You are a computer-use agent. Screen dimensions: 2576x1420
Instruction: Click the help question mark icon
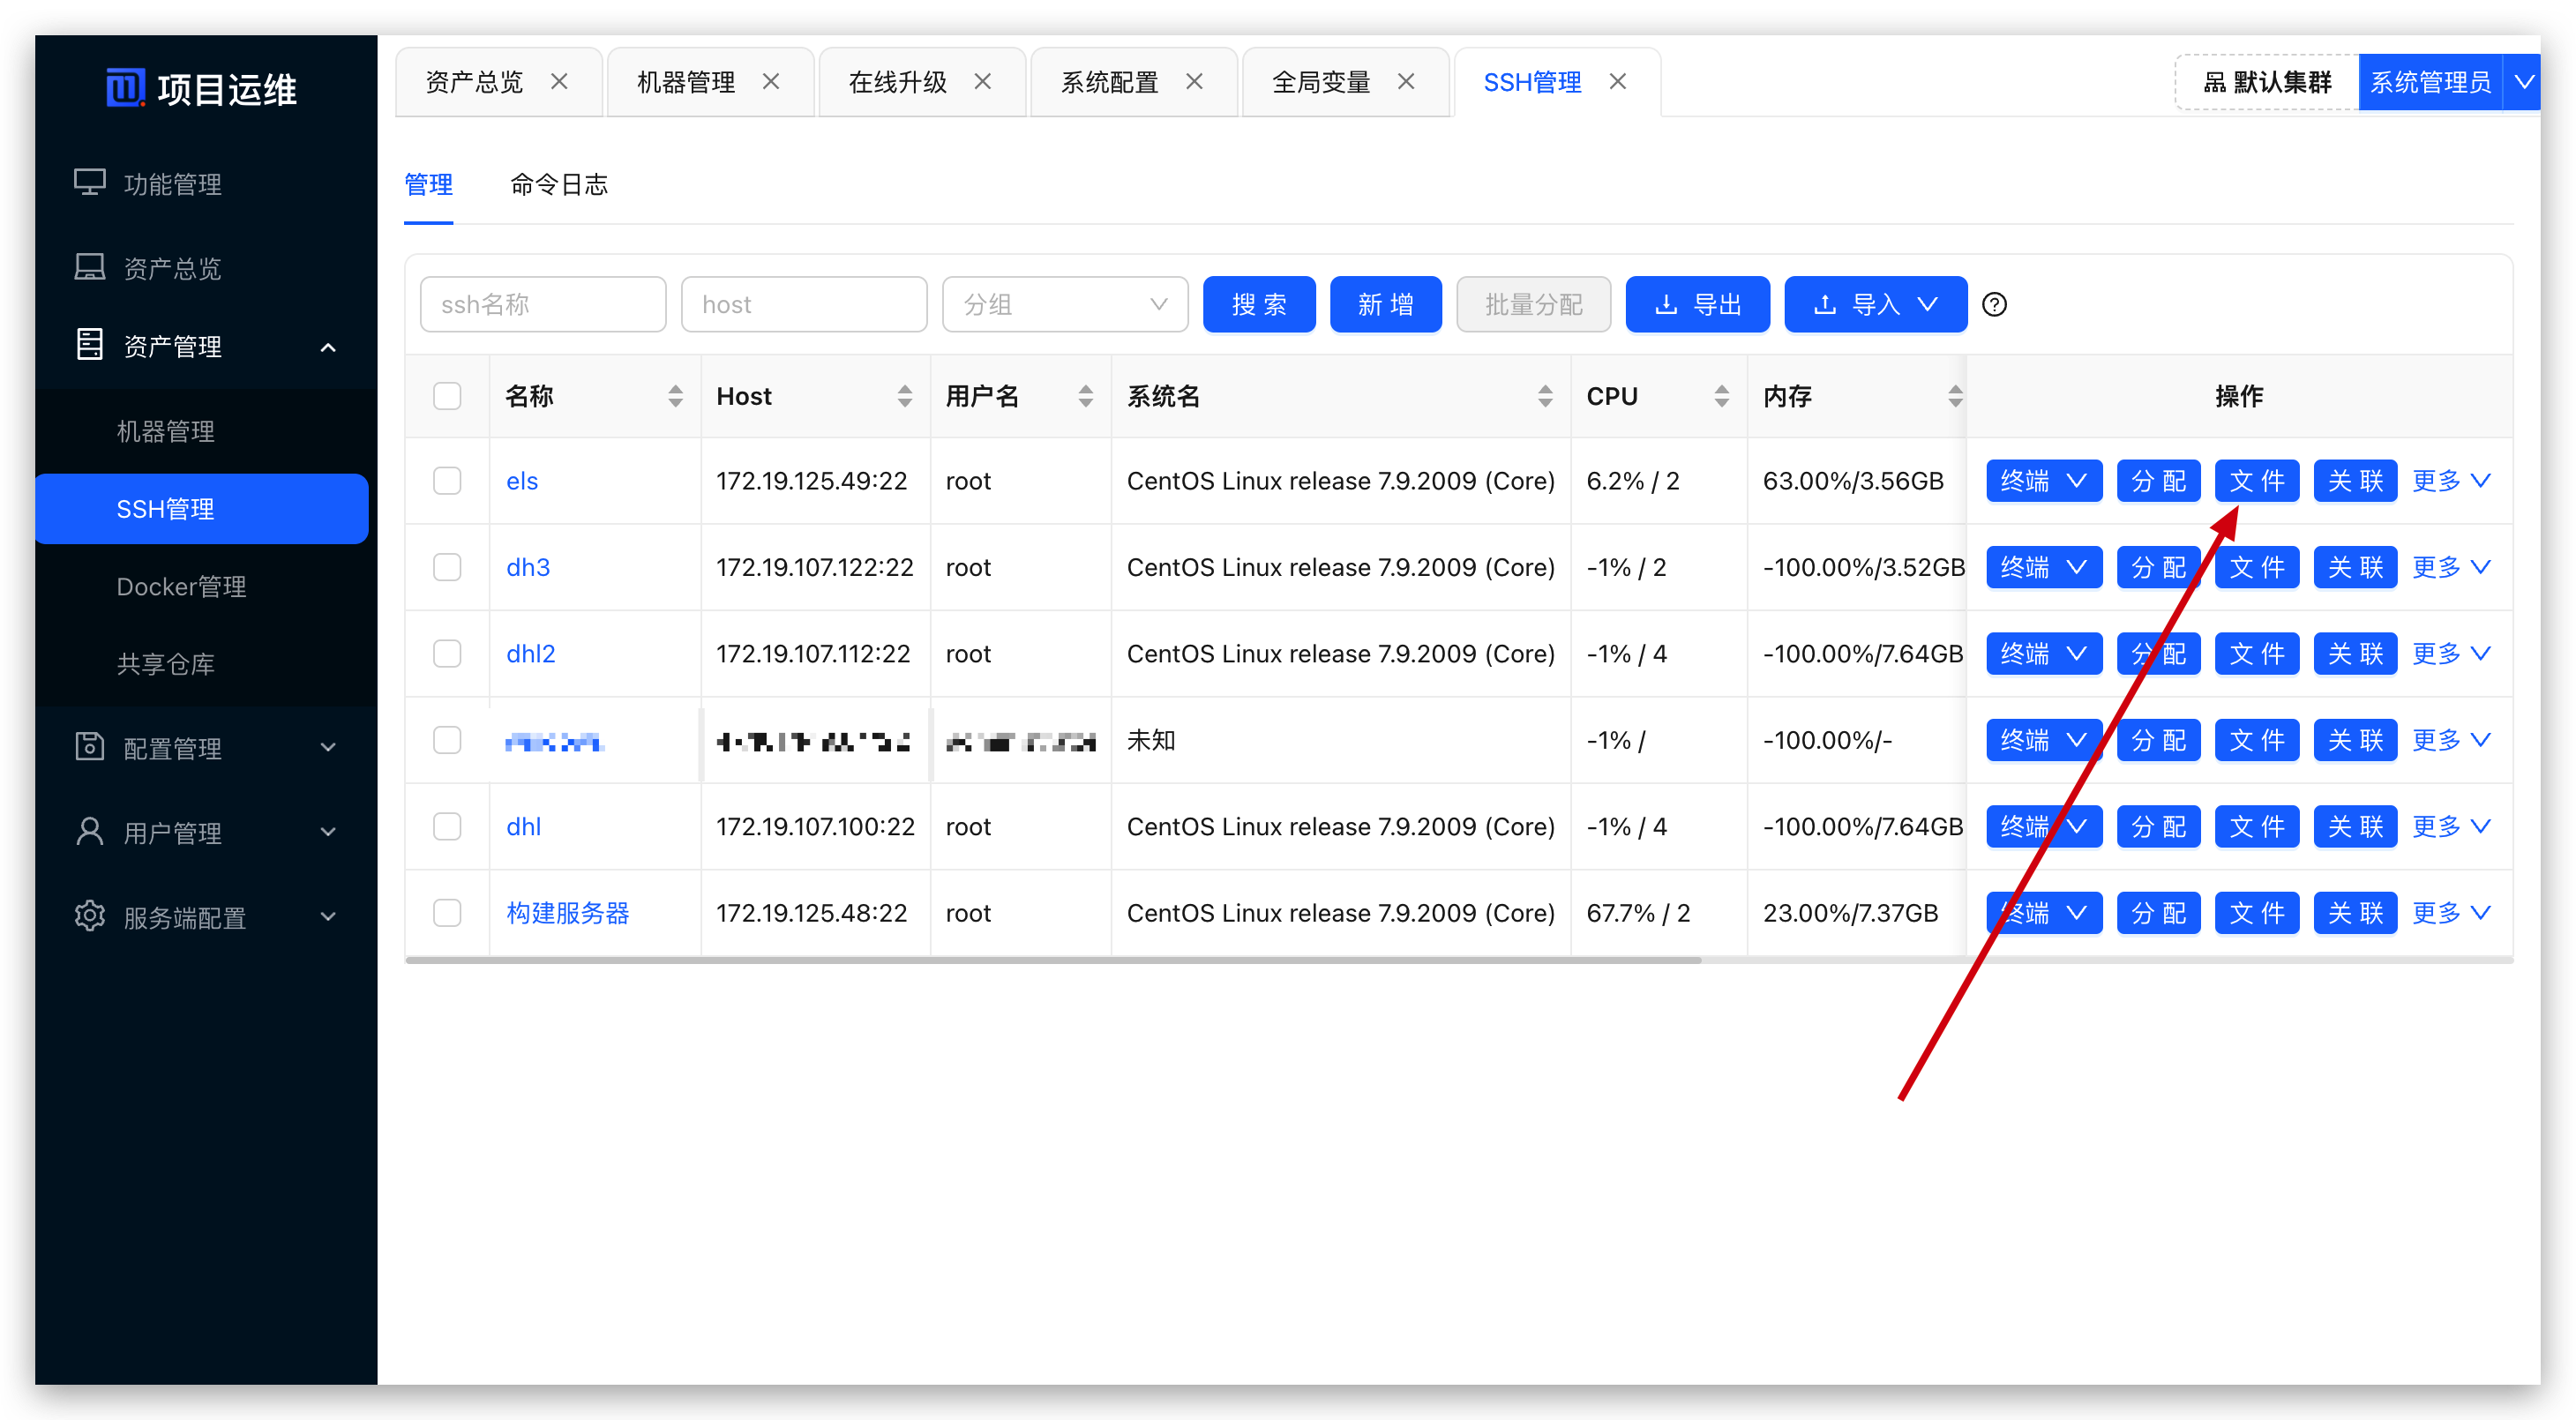click(1994, 304)
